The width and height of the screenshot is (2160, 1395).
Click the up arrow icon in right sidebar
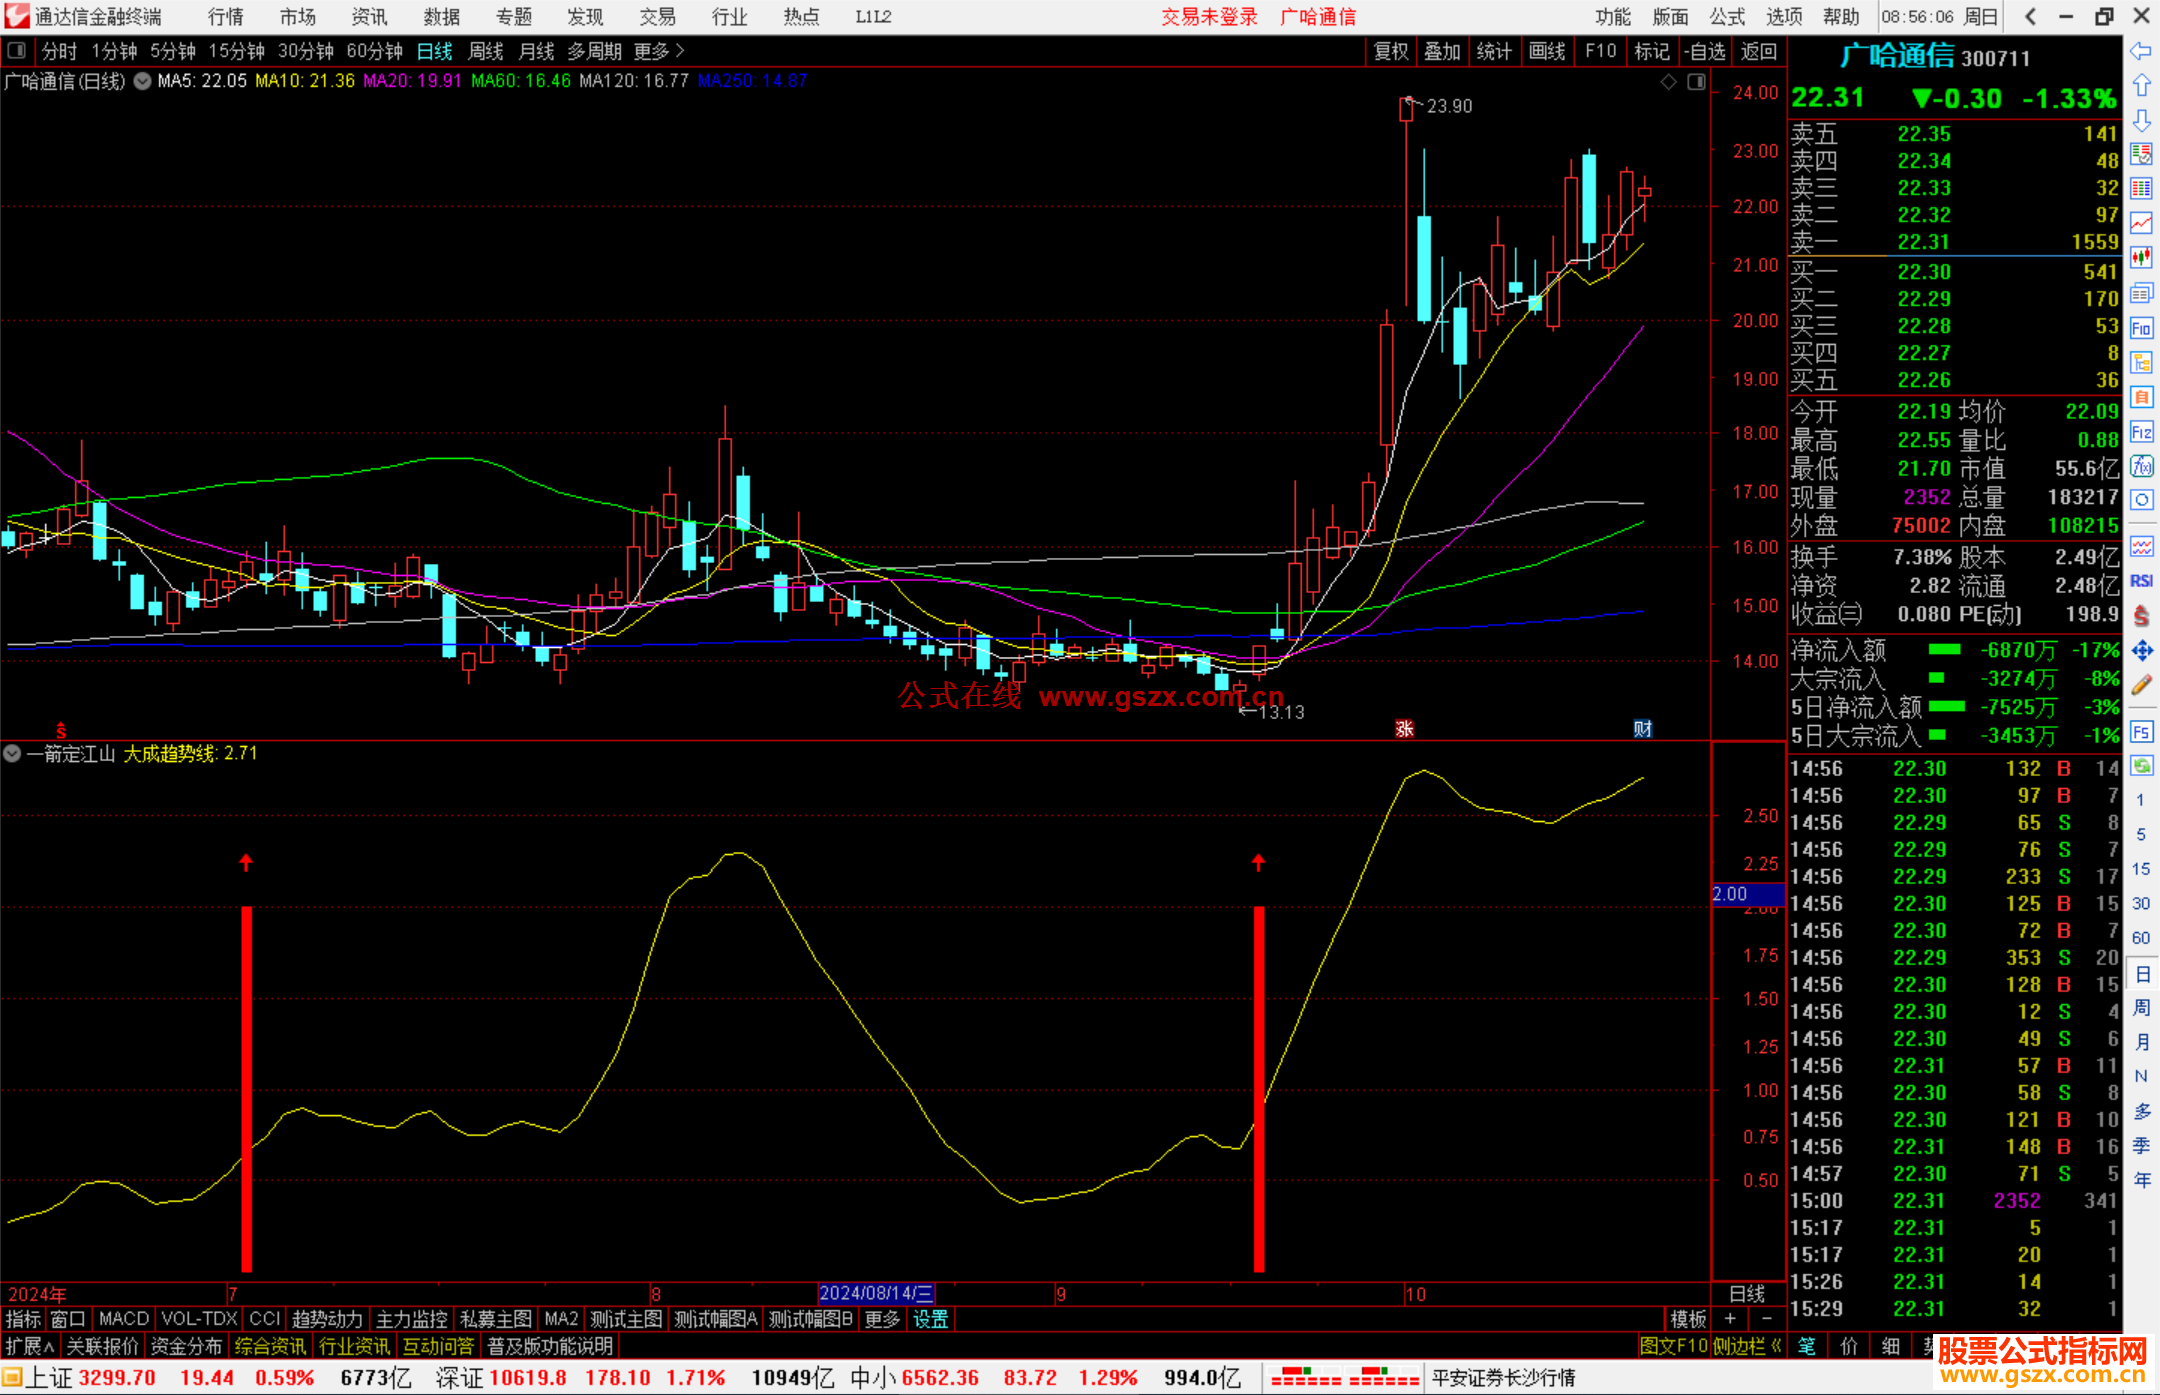click(x=2141, y=86)
